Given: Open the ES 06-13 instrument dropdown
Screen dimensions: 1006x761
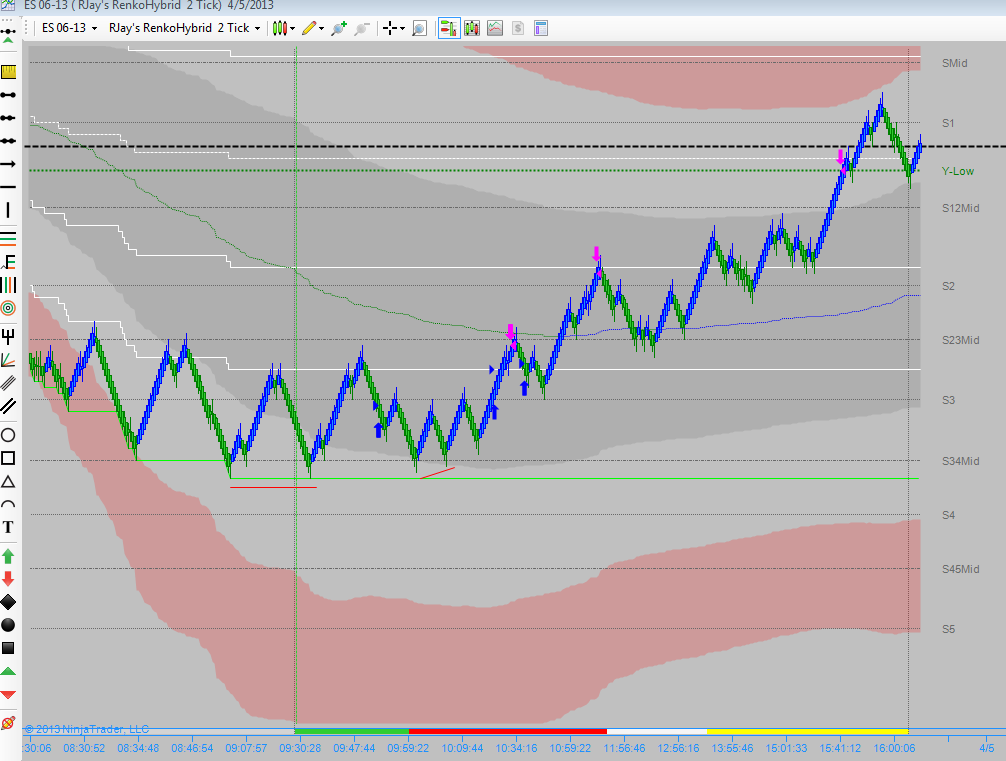Looking at the screenshot, I should tap(69, 28).
